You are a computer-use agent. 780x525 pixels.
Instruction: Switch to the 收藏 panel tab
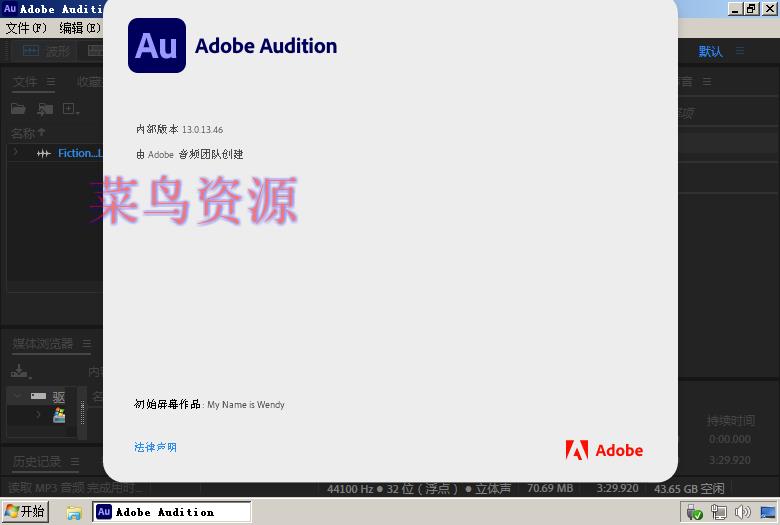90,82
